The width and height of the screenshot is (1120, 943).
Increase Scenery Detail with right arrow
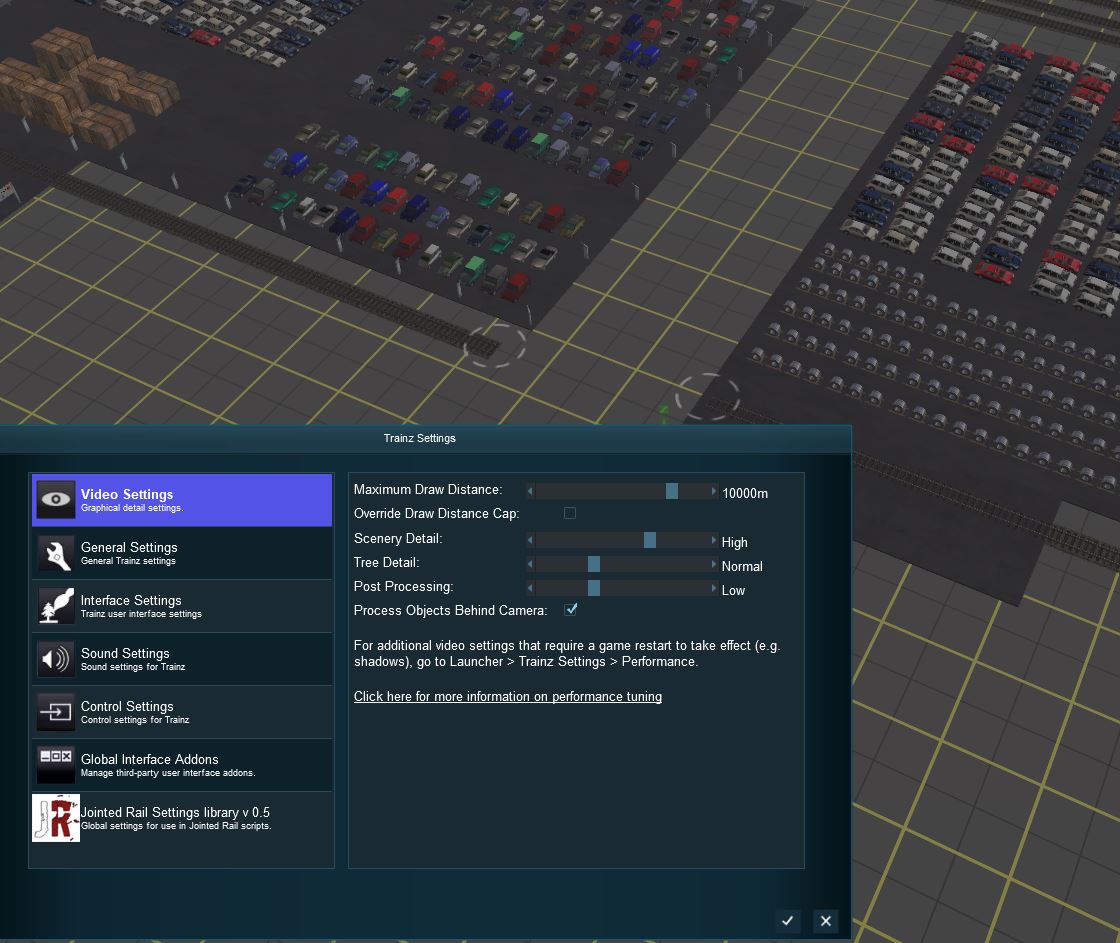click(713, 540)
